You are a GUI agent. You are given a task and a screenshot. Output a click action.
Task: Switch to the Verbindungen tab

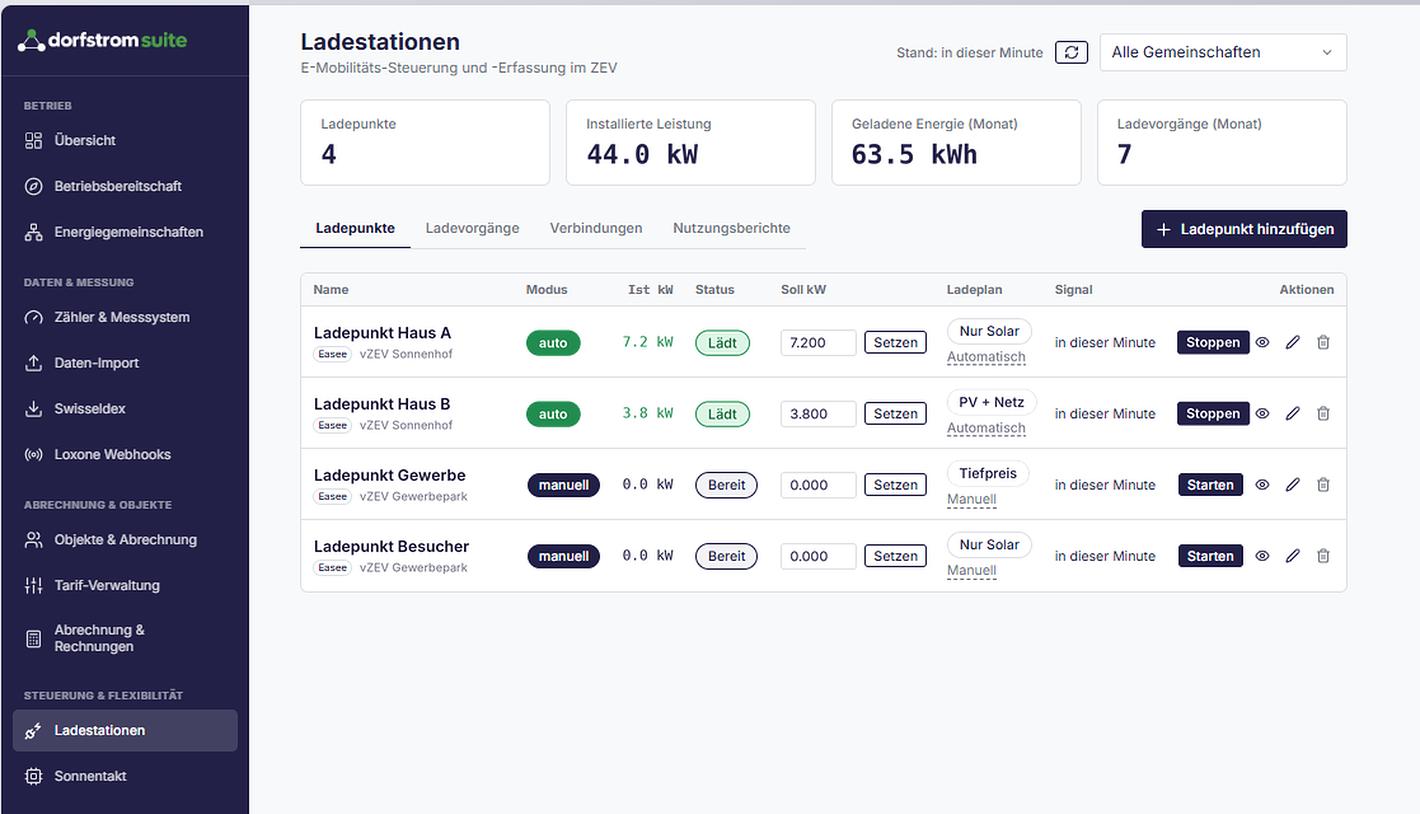[x=596, y=228]
